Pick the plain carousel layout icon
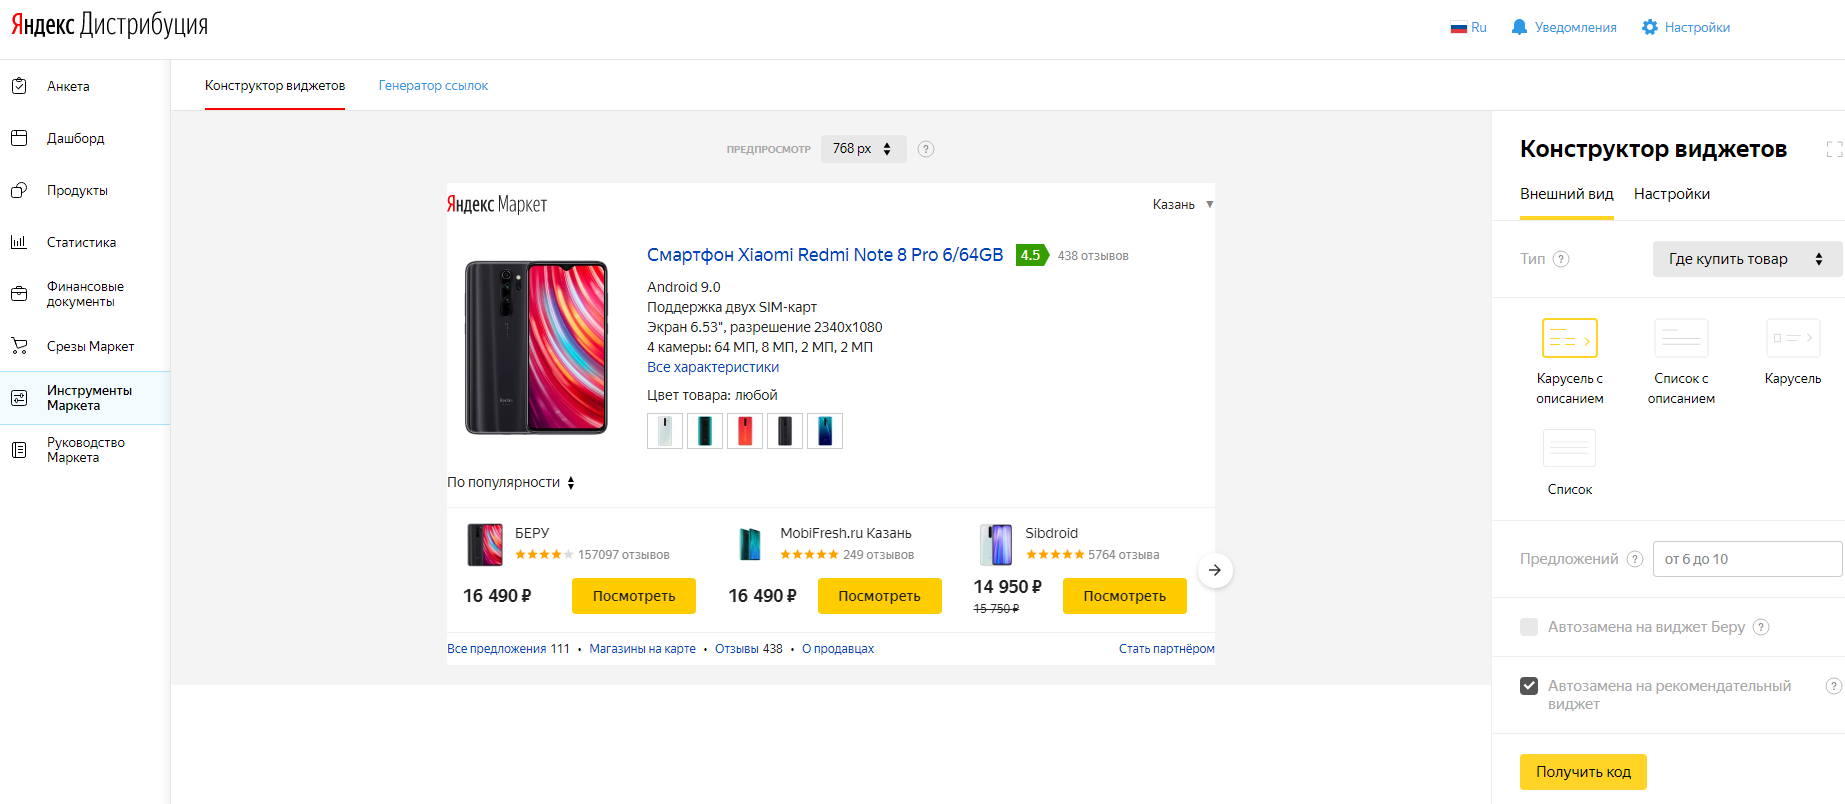 click(x=1792, y=339)
